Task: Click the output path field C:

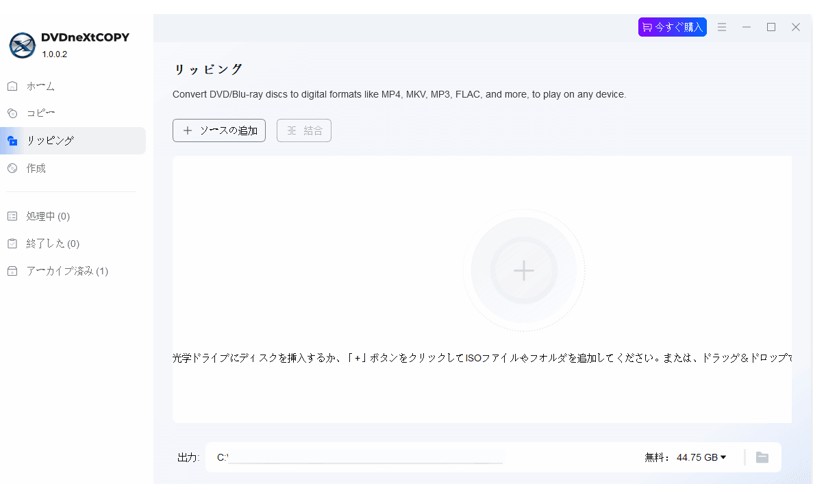Action: click(x=361, y=457)
